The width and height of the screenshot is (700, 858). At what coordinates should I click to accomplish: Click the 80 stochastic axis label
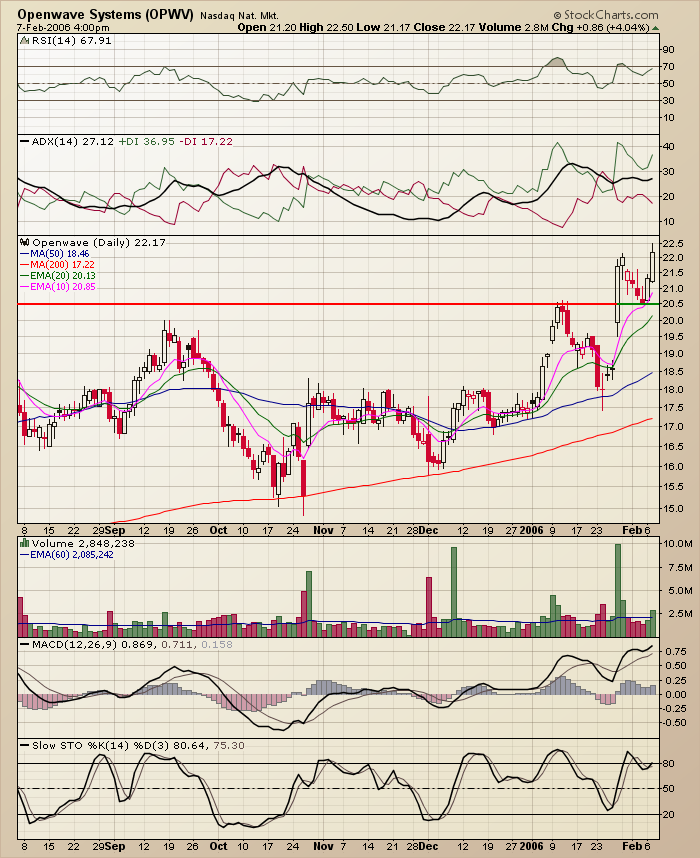point(668,764)
